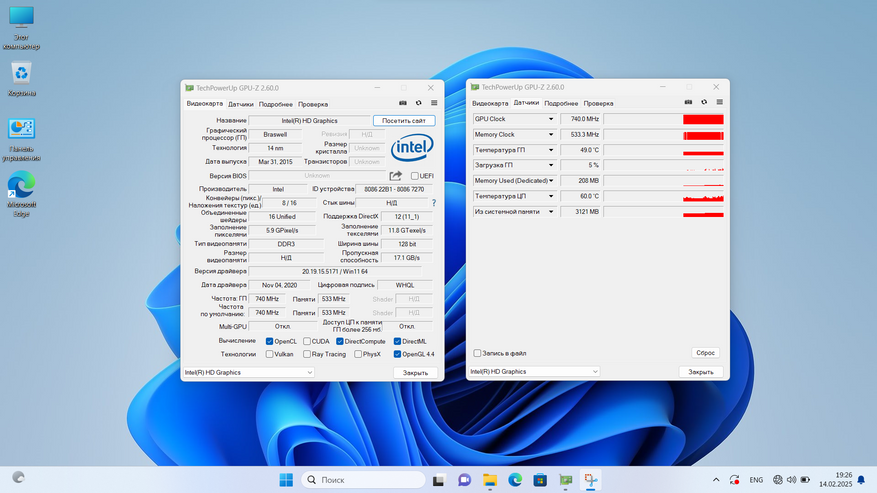
Task: Open Microsoft Edge from the taskbar
Action: tap(515, 480)
